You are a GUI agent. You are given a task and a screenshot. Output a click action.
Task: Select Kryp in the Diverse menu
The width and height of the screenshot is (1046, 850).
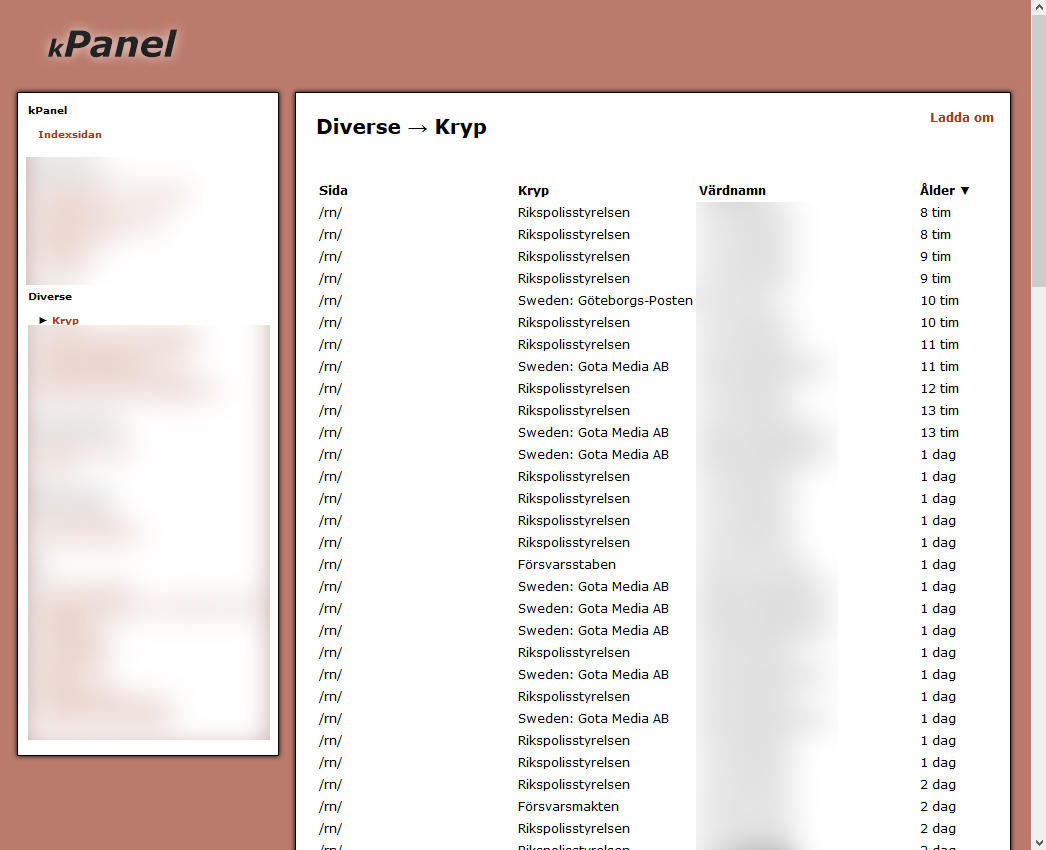[x=65, y=321]
